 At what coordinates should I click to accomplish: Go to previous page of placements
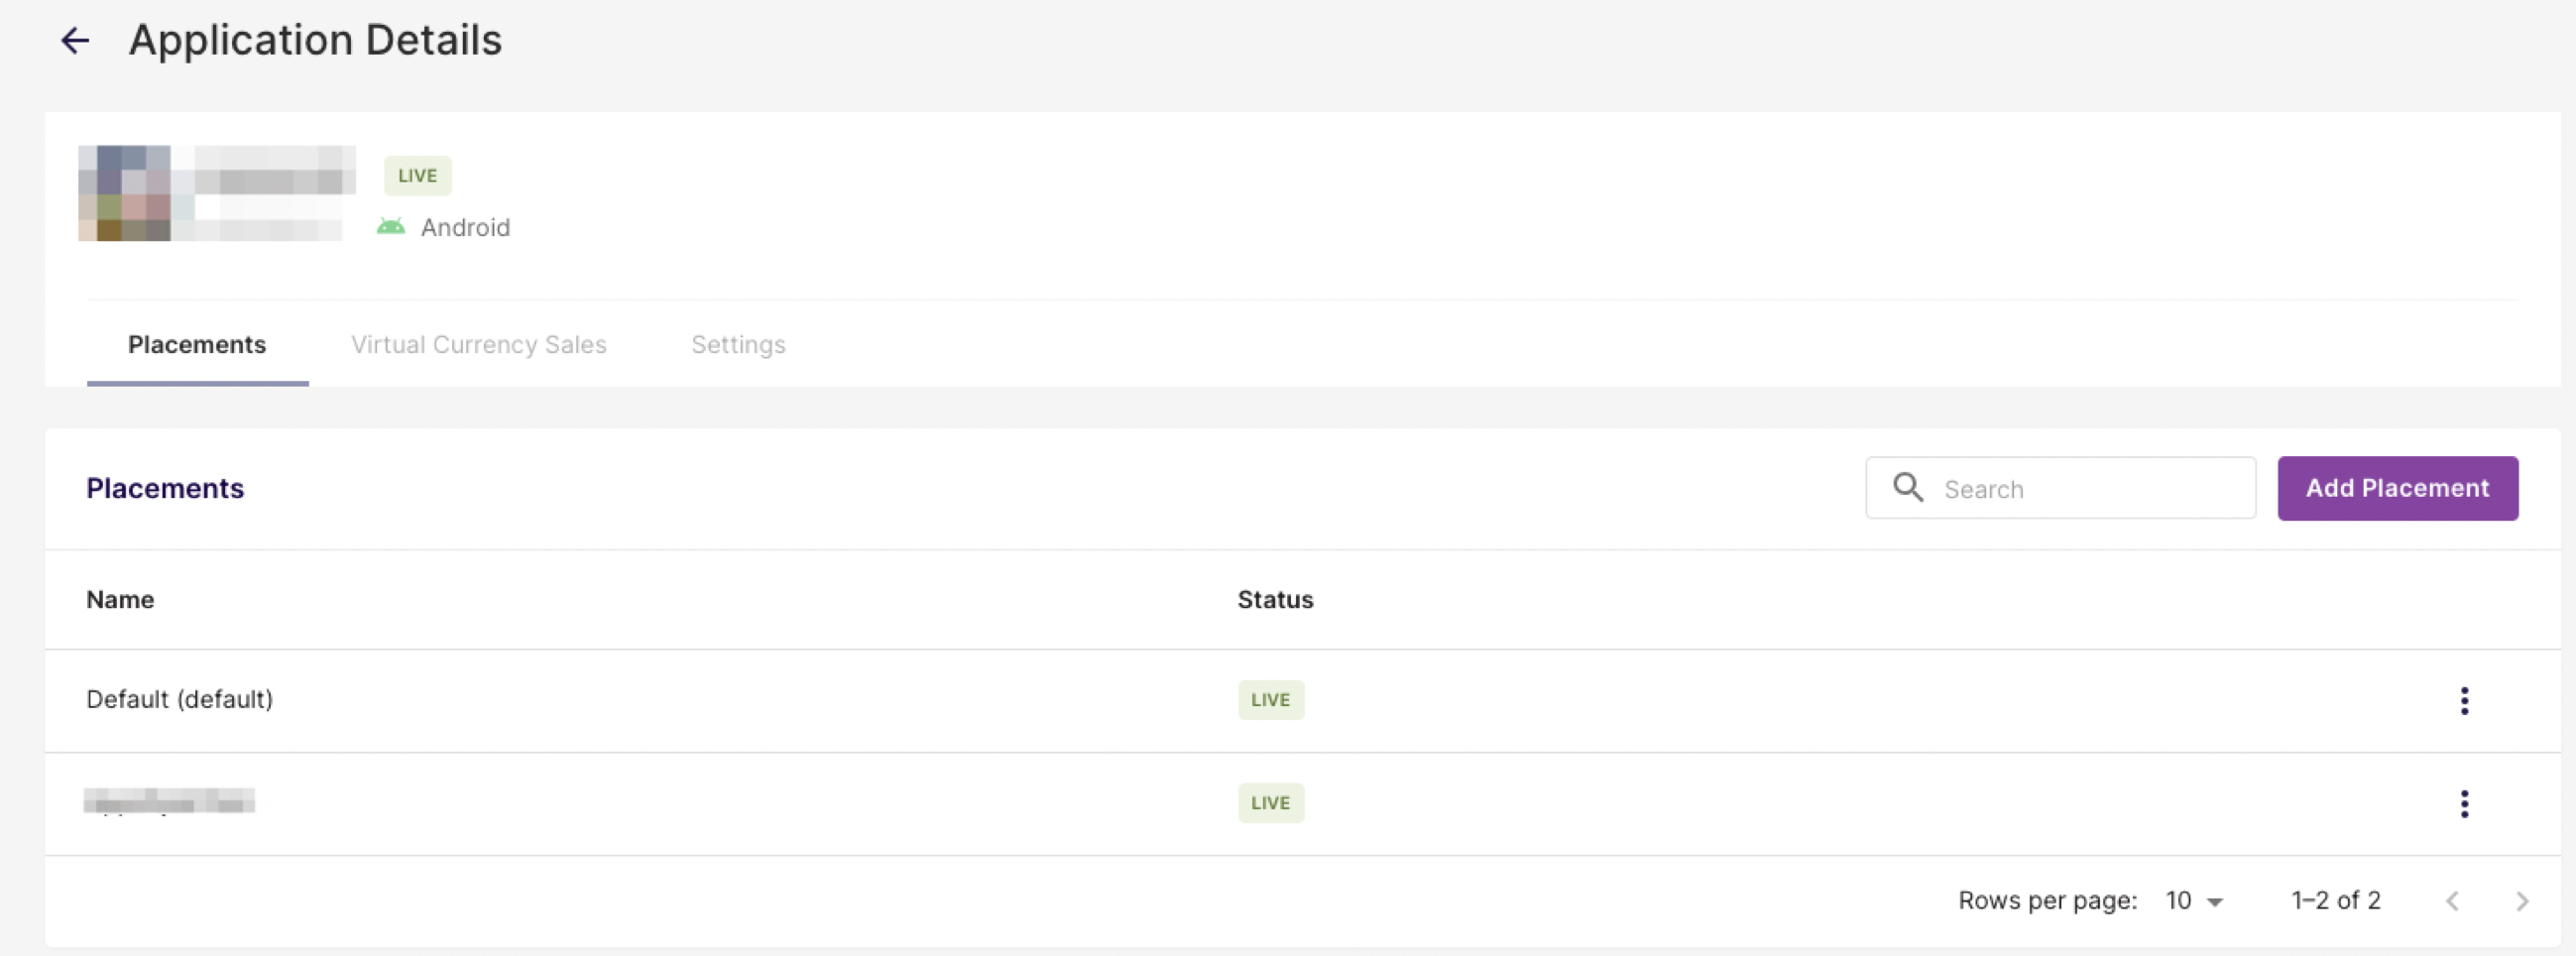click(x=2452, y=901)
